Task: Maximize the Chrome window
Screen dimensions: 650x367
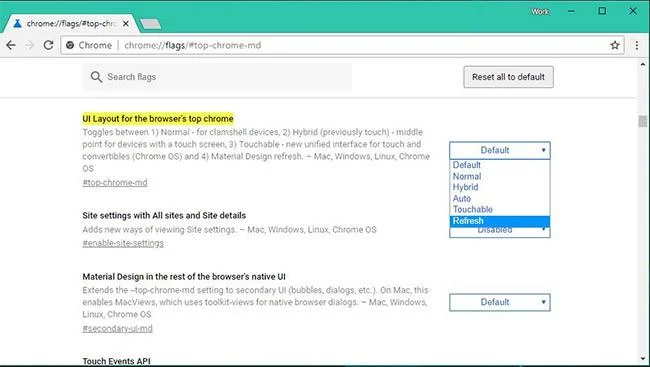Action: [602, 11]
